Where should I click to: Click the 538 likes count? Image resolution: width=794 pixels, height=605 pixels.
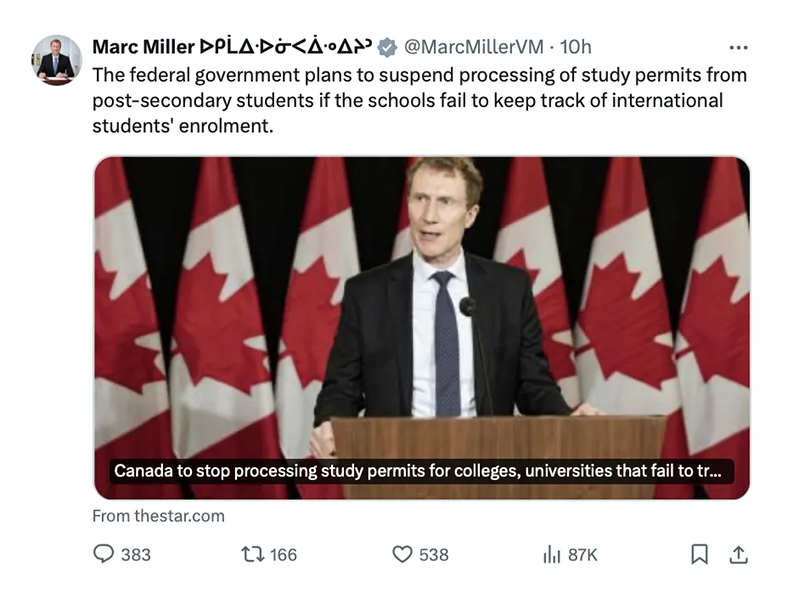[x=434, y=554]
